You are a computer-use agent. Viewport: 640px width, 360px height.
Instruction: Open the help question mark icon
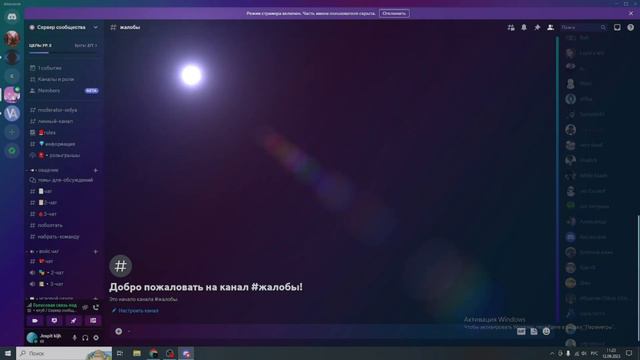click(631, 27)
